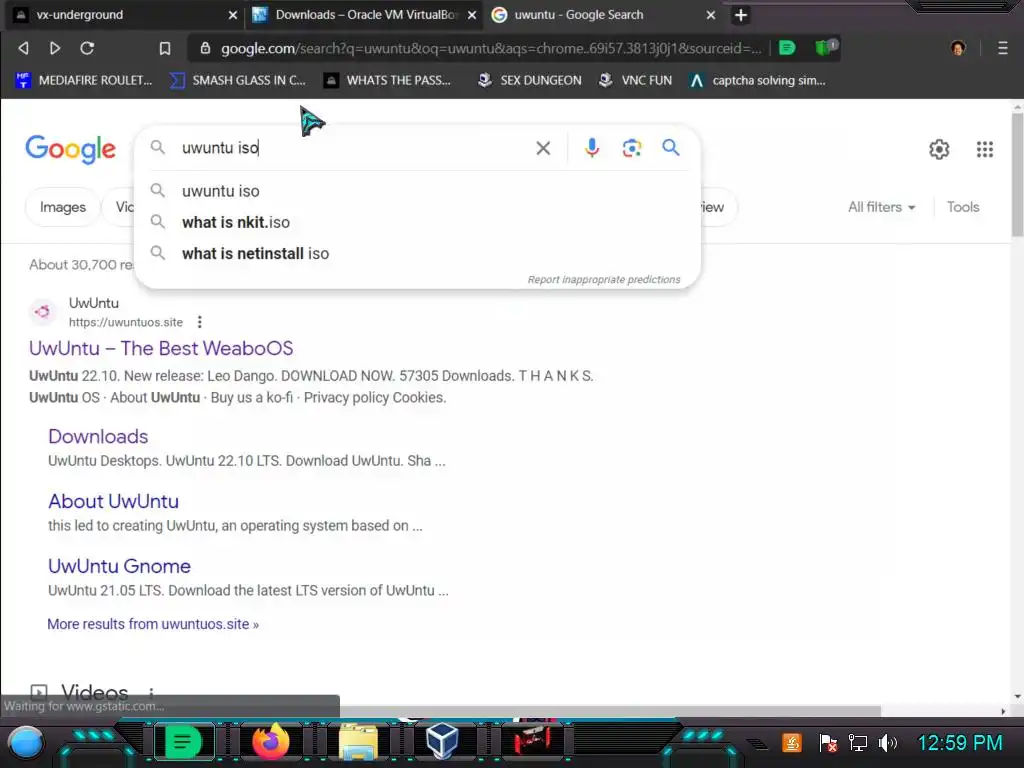Click the browser address bar URL
Screen dimensions: 1024x768
pyautogui.click(x=491, y=48)
